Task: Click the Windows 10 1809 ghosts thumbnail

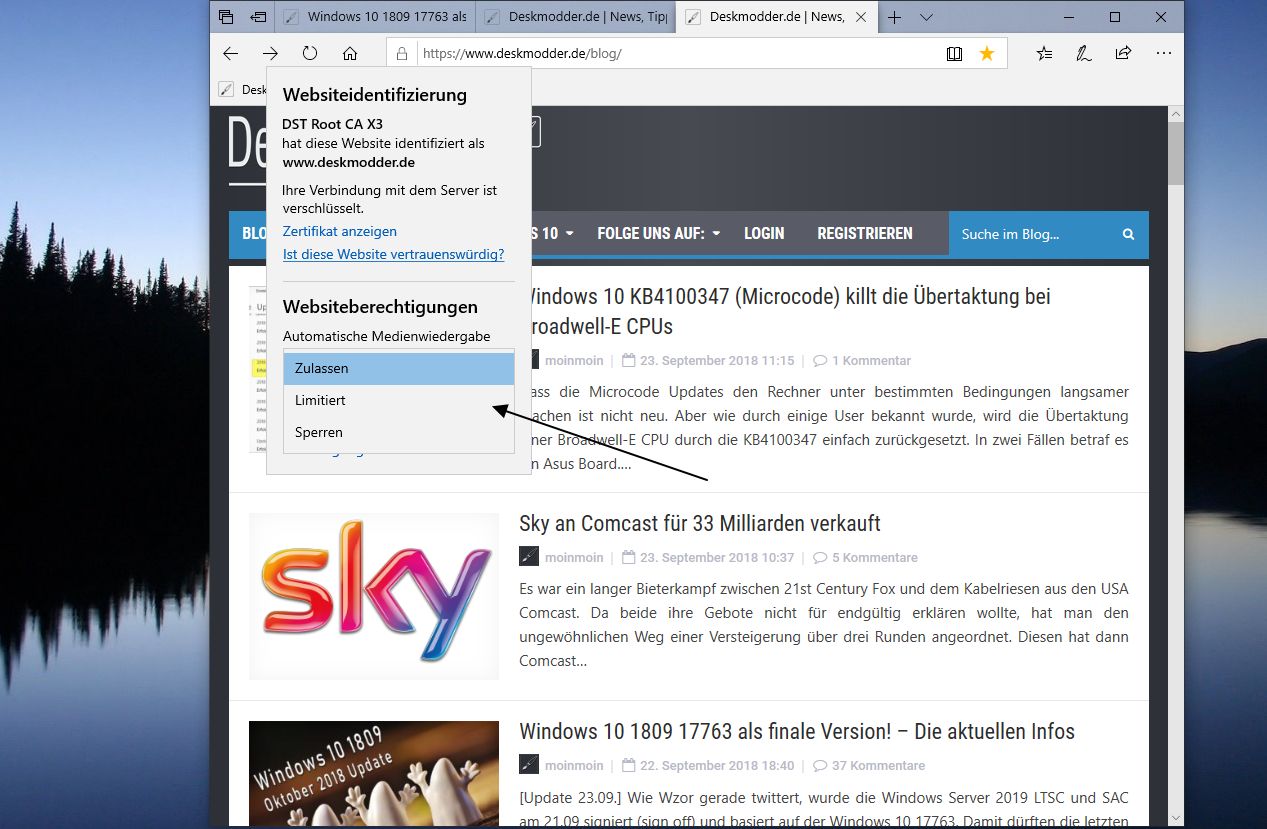Action: tap(374, 774)
